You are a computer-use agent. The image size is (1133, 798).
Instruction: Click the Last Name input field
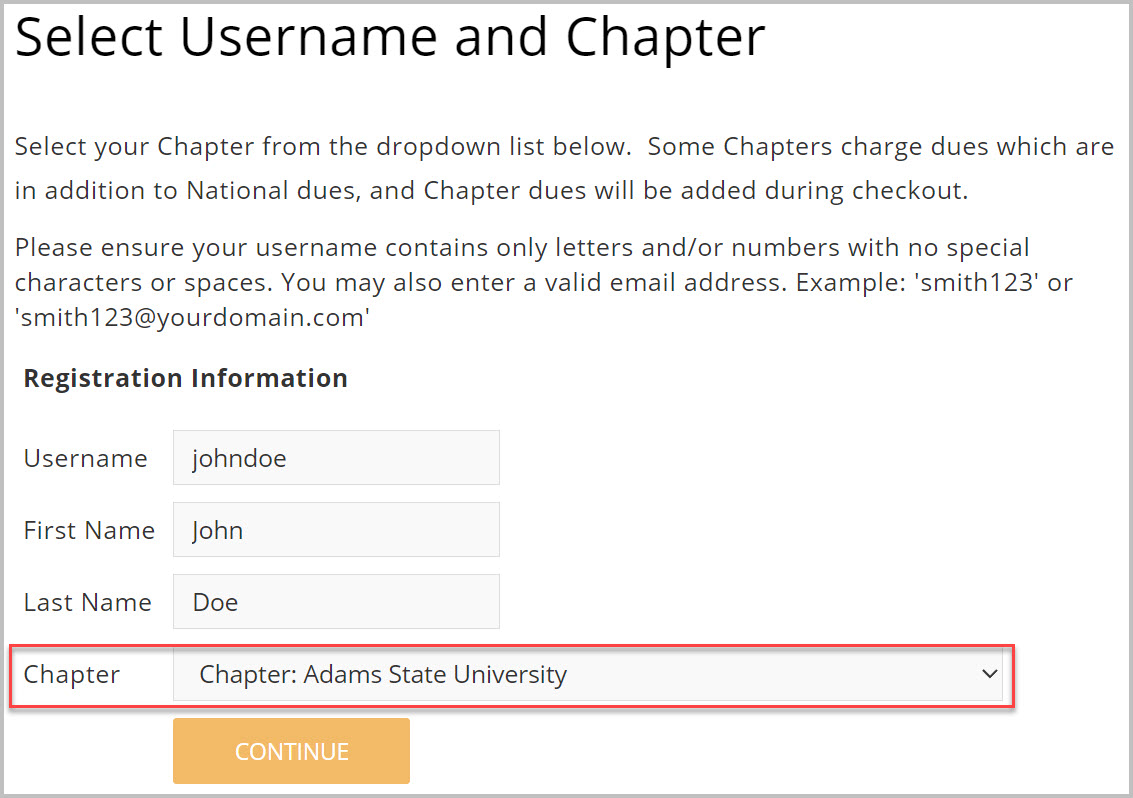coord(335,602)
